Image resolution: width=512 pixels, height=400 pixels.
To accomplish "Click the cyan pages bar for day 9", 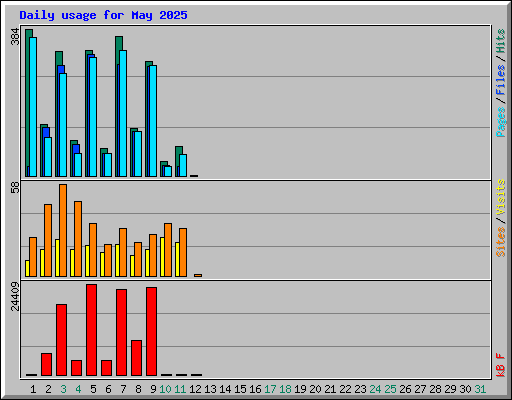I will coord(153,121).
